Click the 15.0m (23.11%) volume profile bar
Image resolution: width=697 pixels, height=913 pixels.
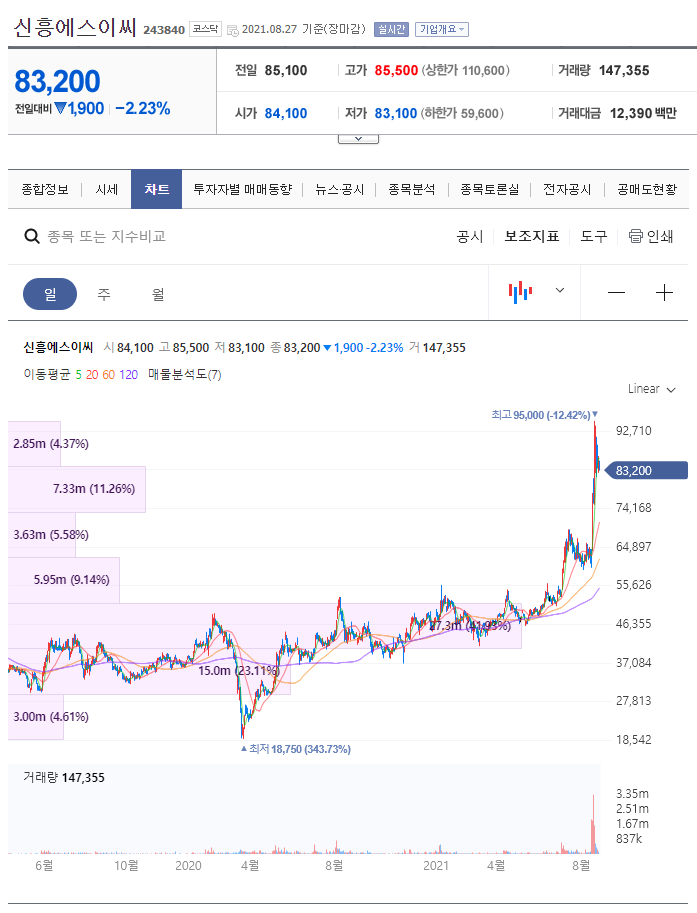(149, 671)
